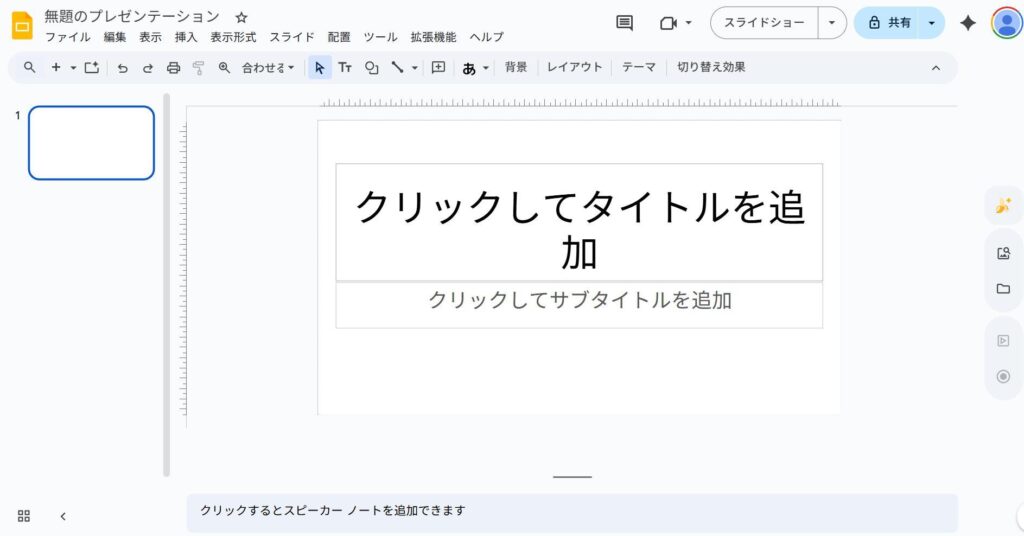The height and width of the screenshot is (536, 1024).
Task: Click the speaker notes resize handle
Action: [572, 477]
